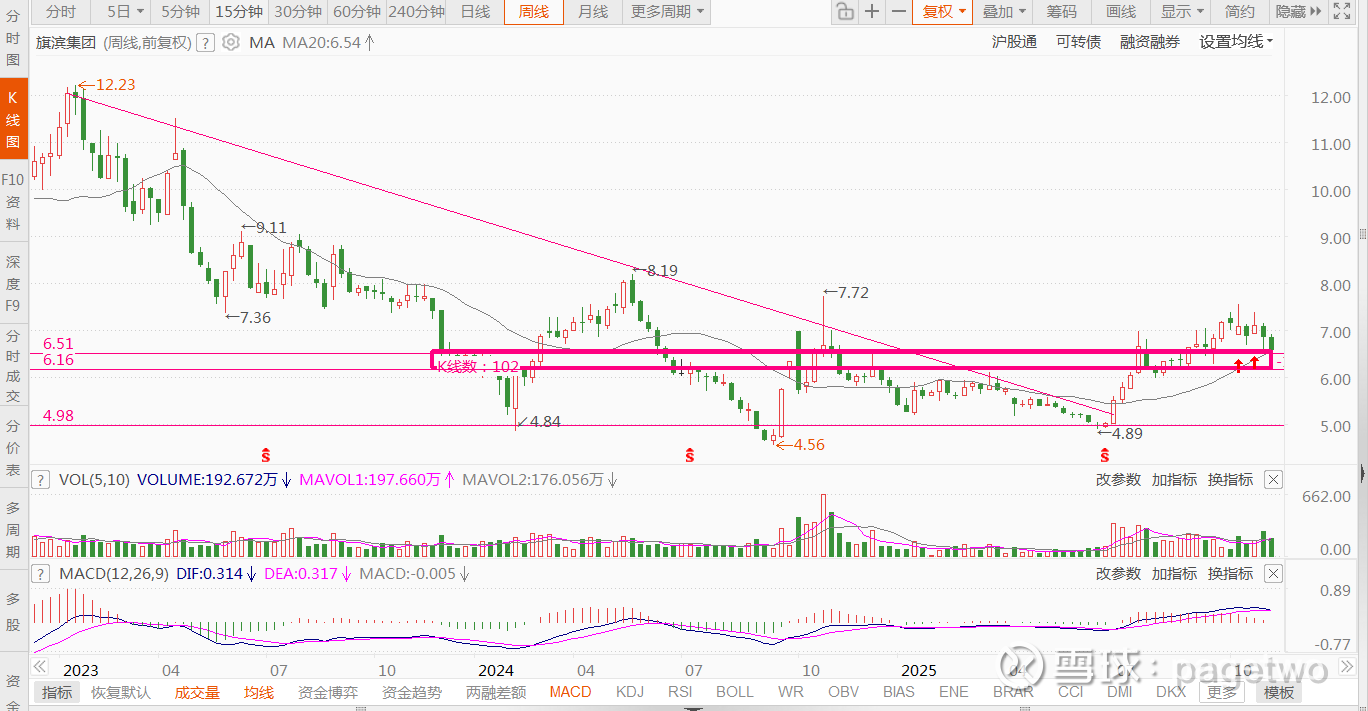This screenshot has width=1368, height=711.
Task: Select the 资金博弈 indicator
Action: click(328, 692)
